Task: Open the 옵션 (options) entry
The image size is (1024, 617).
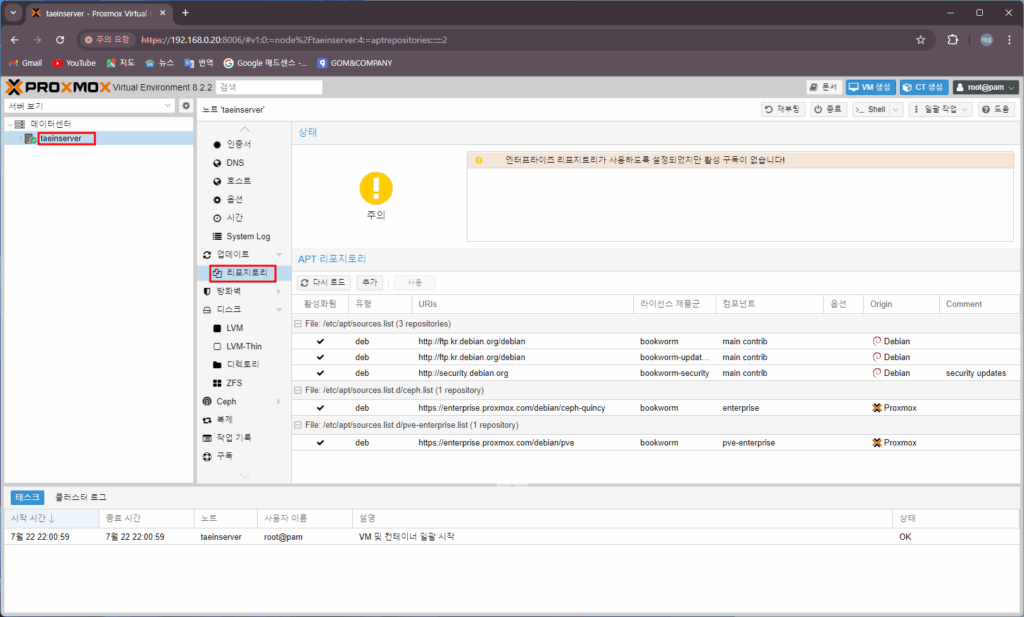Action: pos(234,199)
